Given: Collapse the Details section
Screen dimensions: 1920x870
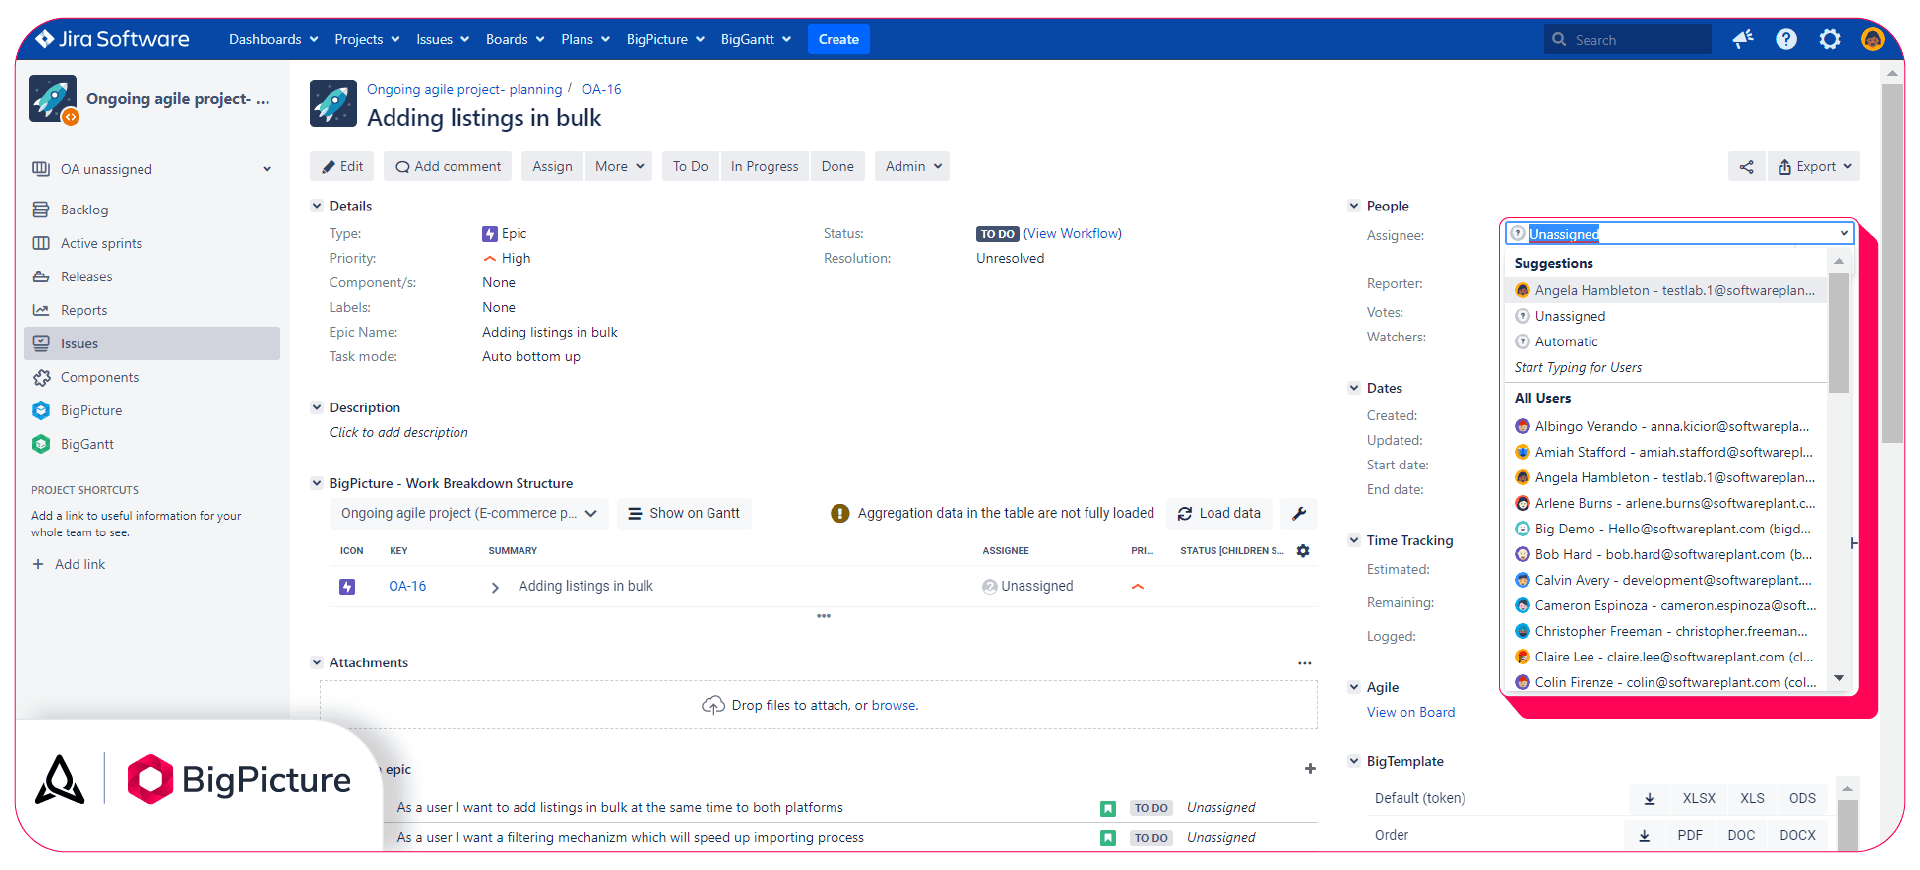Looking at the screenshot, I should (x=317, y=206).
